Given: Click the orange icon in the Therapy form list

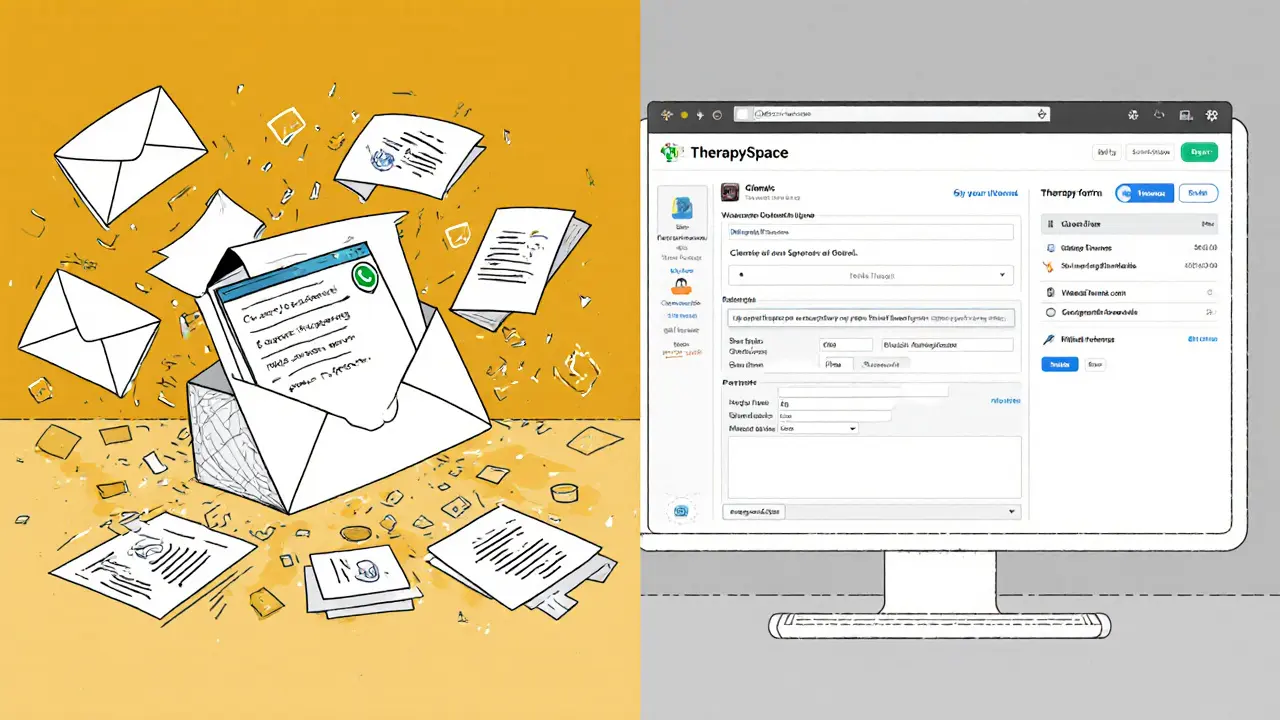Looking at the screenshot, I should [1049, 267].
